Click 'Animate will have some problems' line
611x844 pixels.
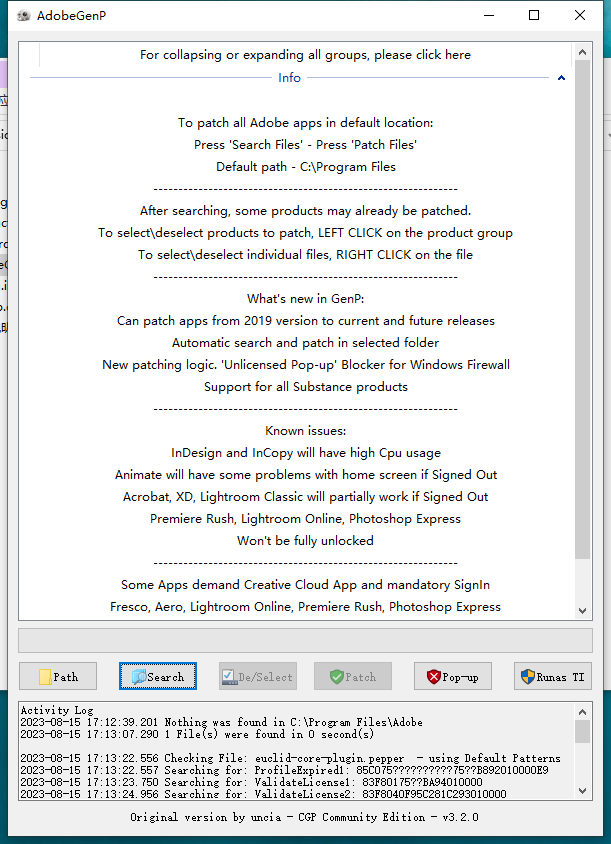(305, 475)
